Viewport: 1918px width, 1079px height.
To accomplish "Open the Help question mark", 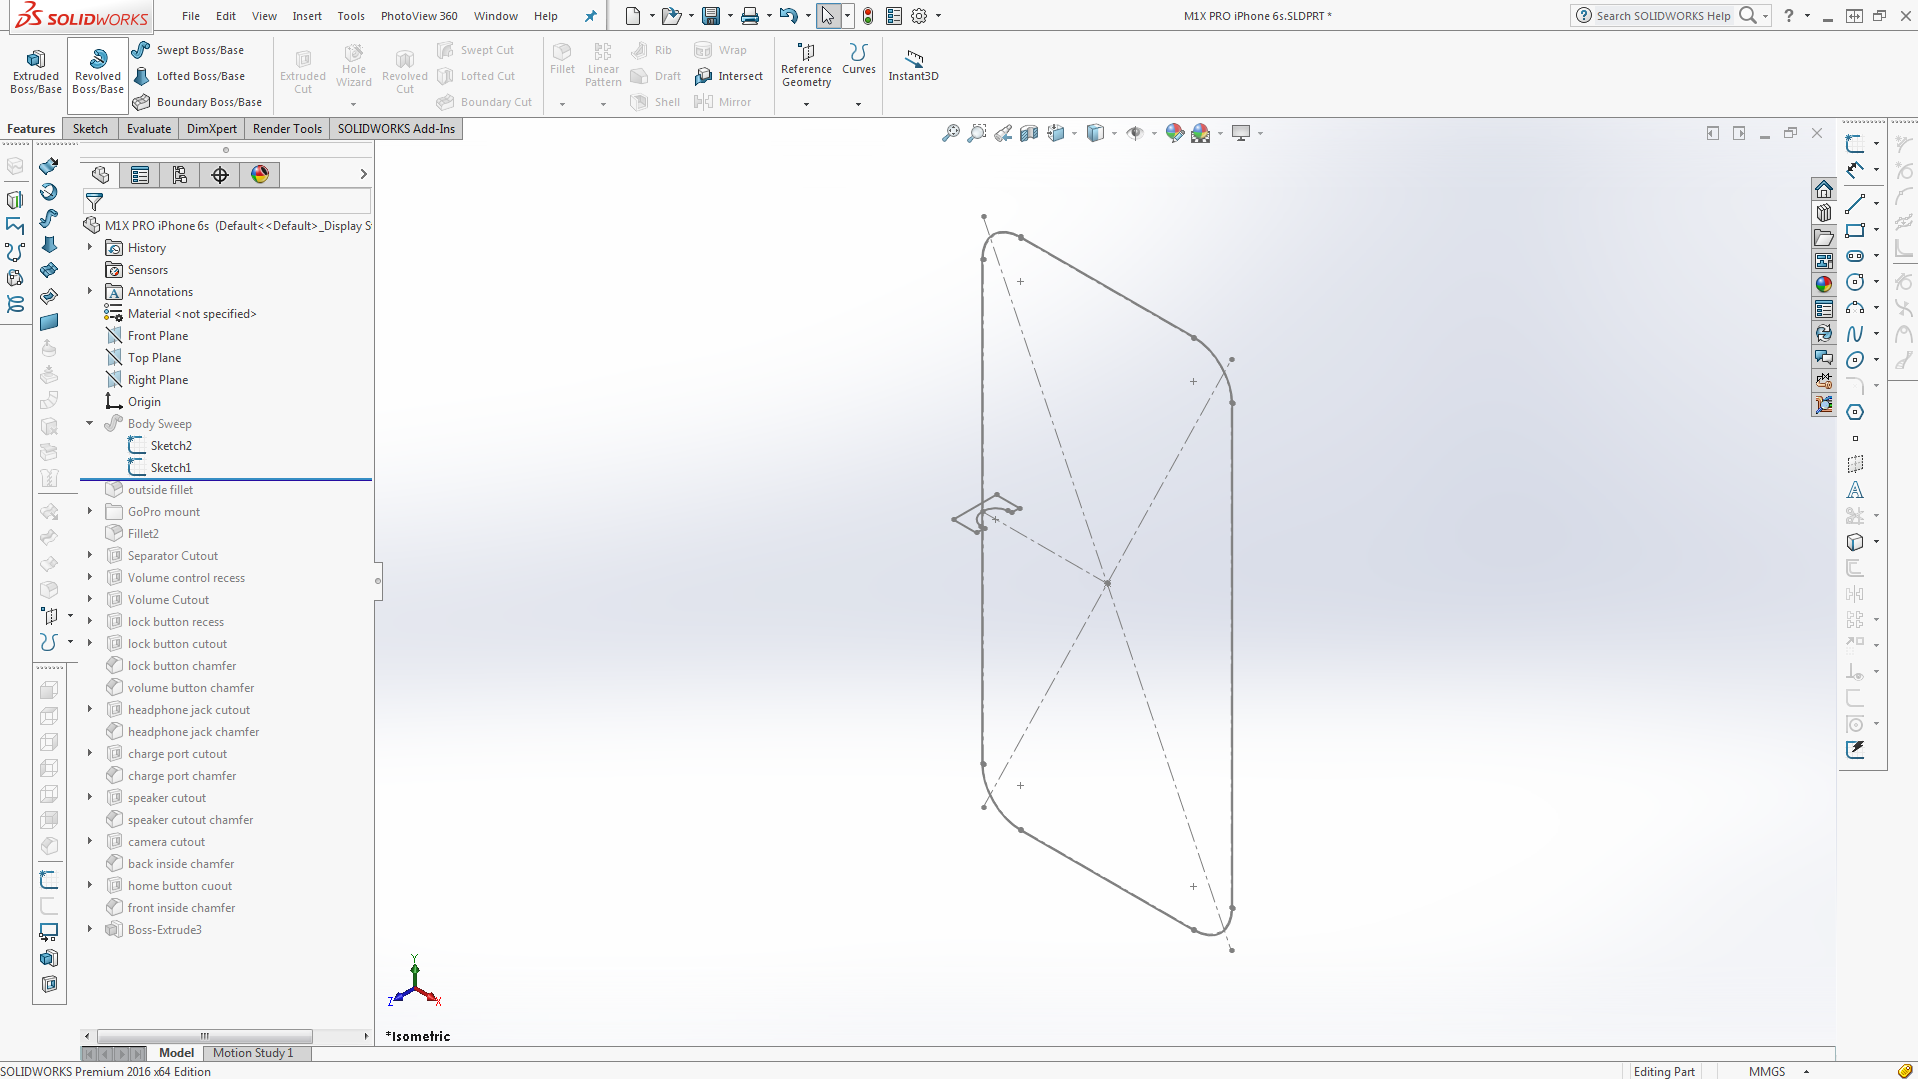I will (1789, 16).
